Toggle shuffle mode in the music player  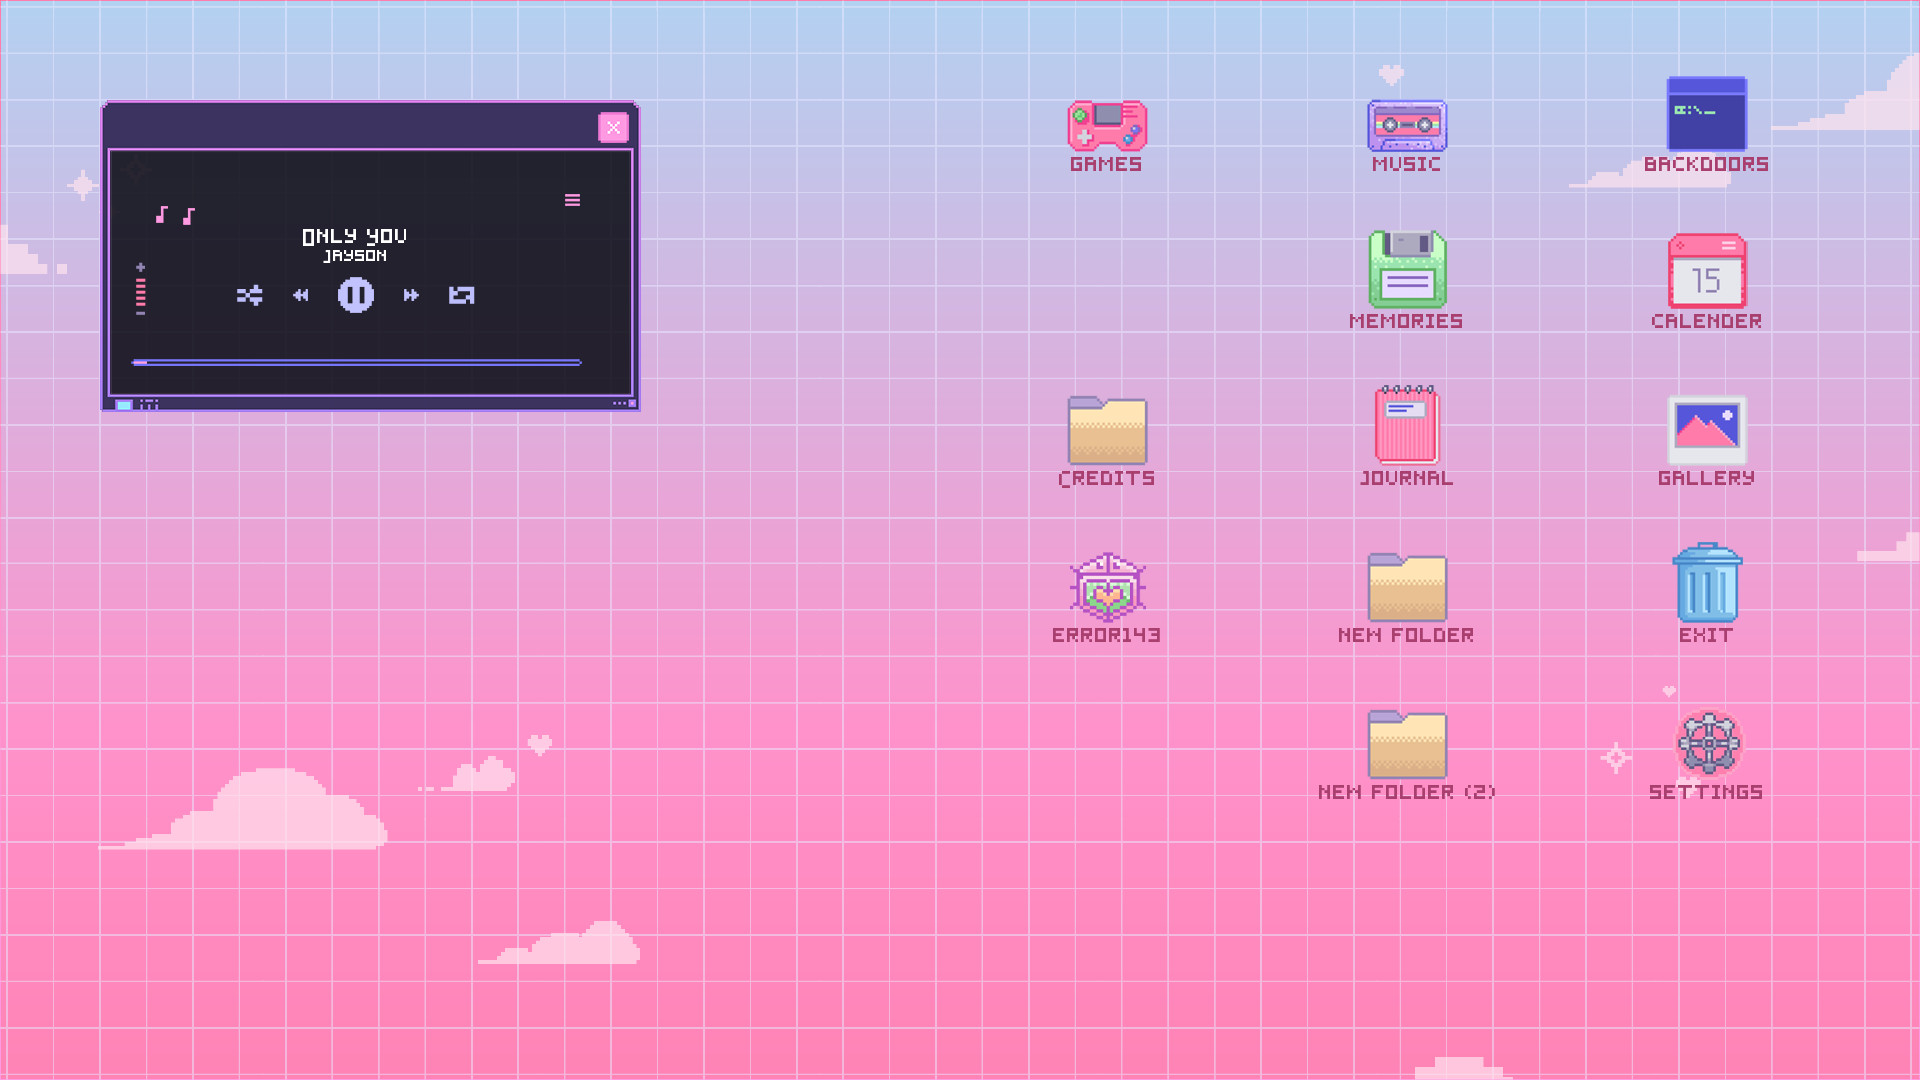coord(250,295)
